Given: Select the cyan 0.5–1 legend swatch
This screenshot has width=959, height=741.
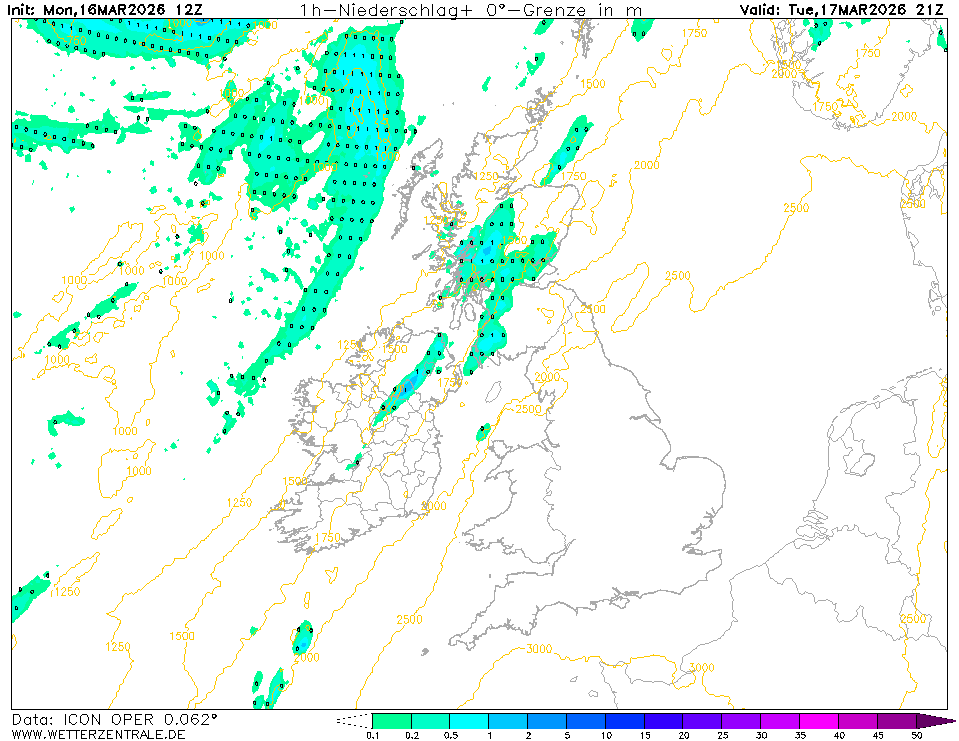Looking at the screenshot, I should 469,720.
